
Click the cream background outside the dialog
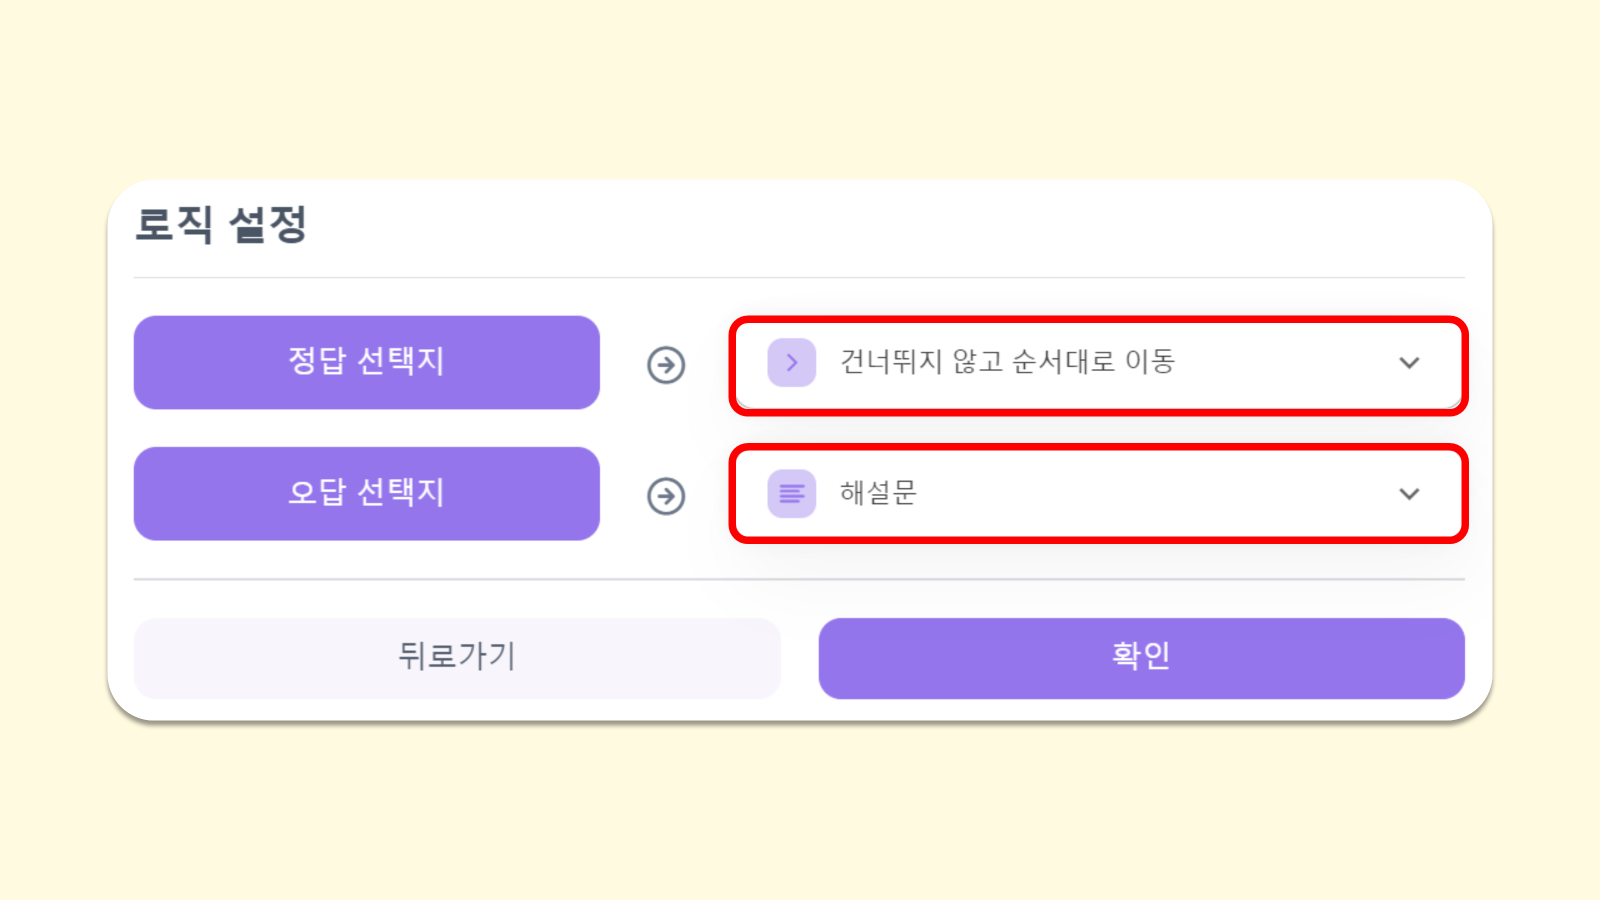click(800, 90)
